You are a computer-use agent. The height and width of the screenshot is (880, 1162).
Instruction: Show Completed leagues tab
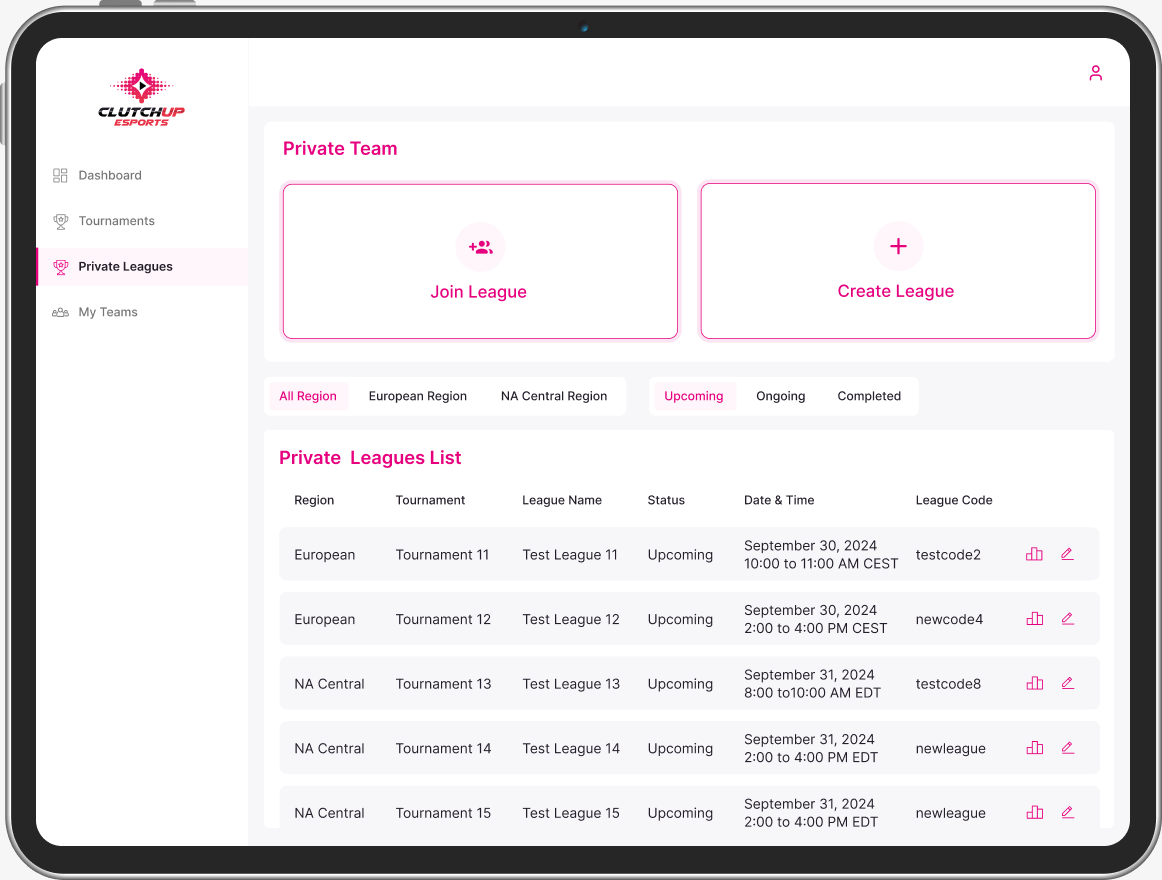coord(869,396)
